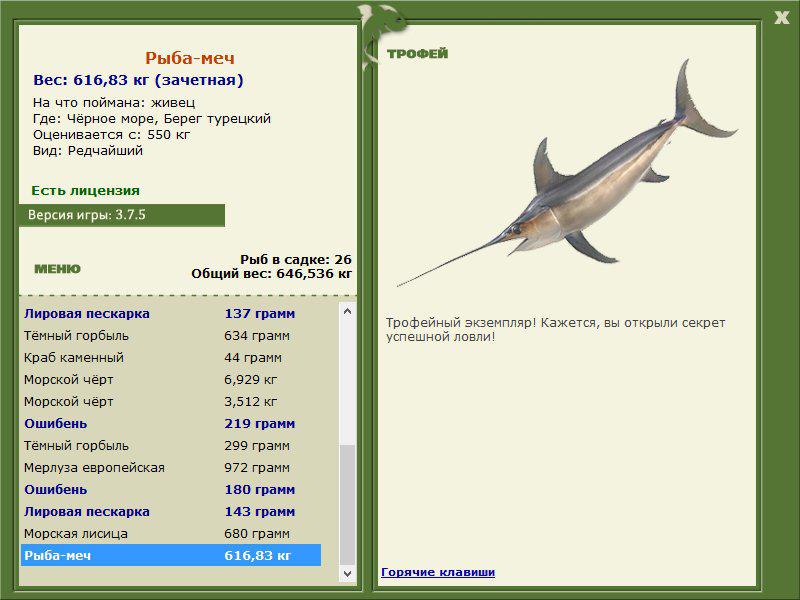Click the fish list scrollbar thumb

pyautogui.click(x=347, y=505)
